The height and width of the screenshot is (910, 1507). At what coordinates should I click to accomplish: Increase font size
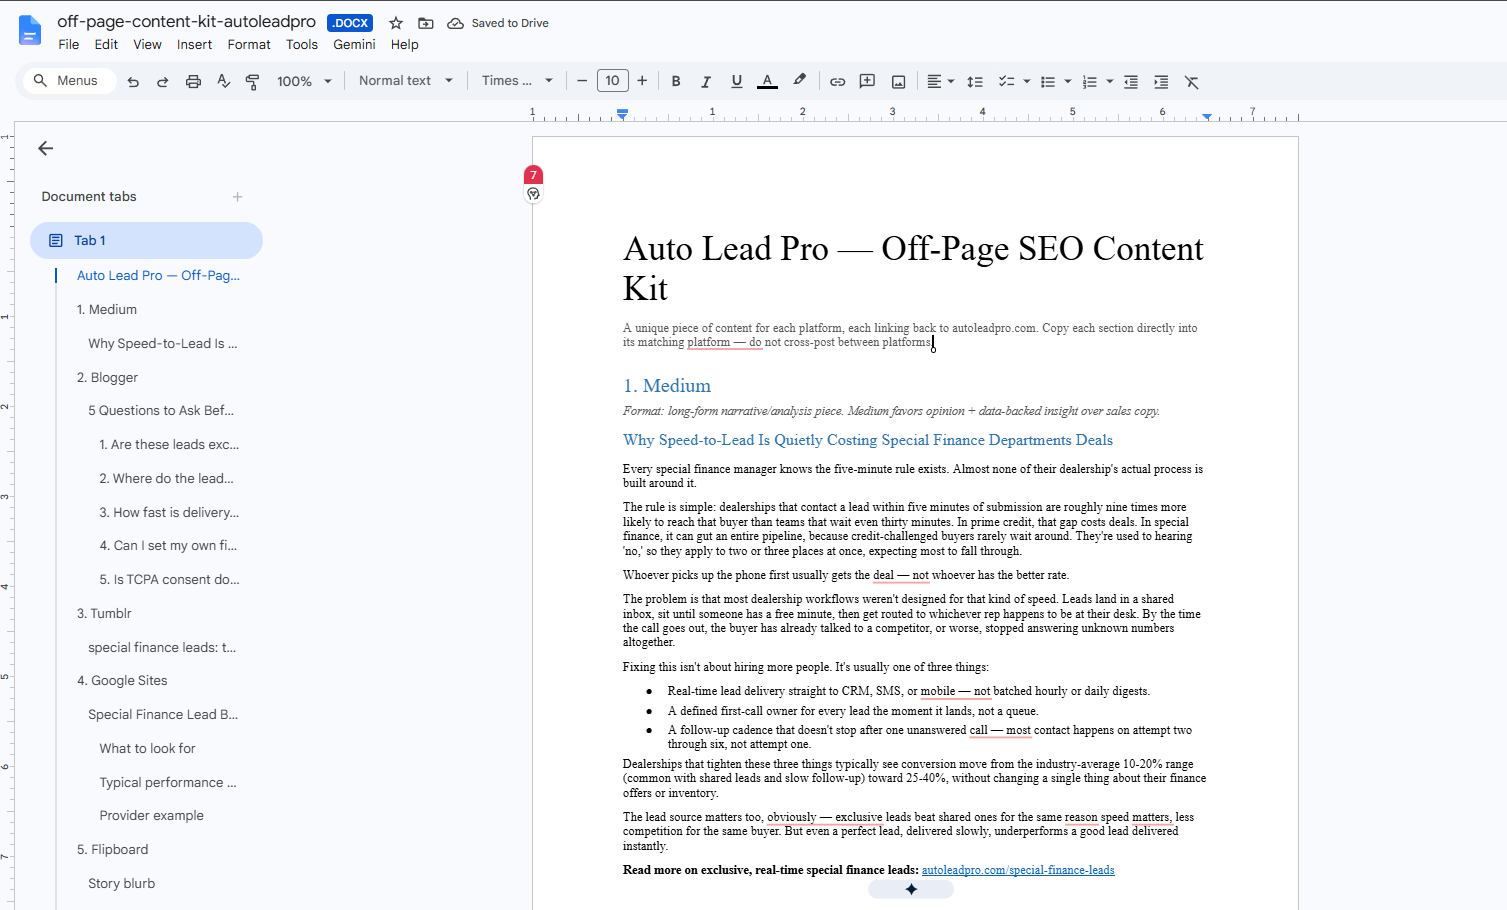click(x=642, y=81)
